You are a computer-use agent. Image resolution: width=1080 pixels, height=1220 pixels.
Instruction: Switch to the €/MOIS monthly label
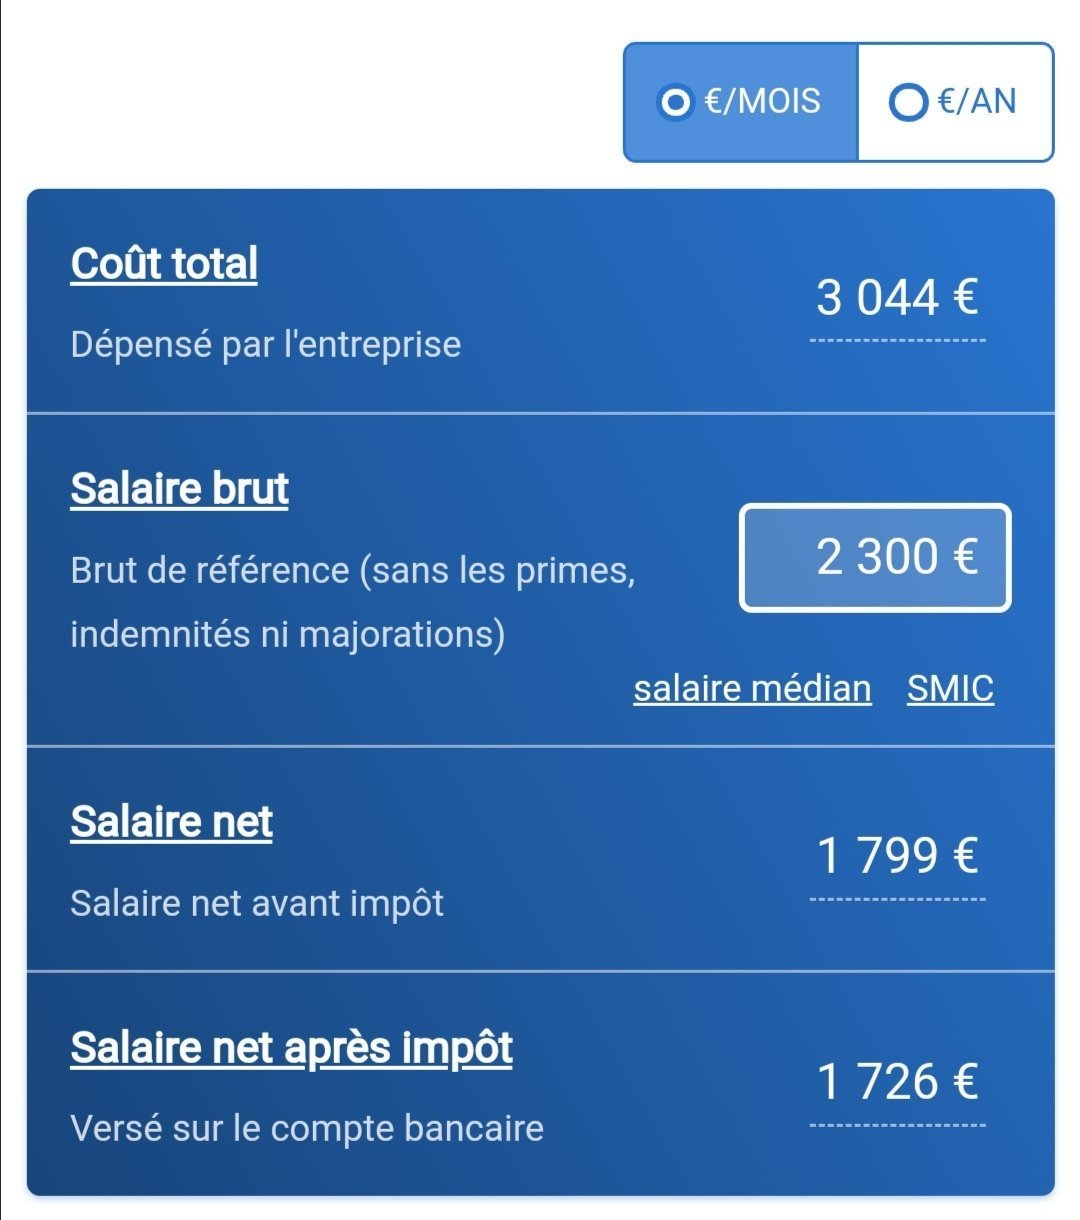coord(763,101)
